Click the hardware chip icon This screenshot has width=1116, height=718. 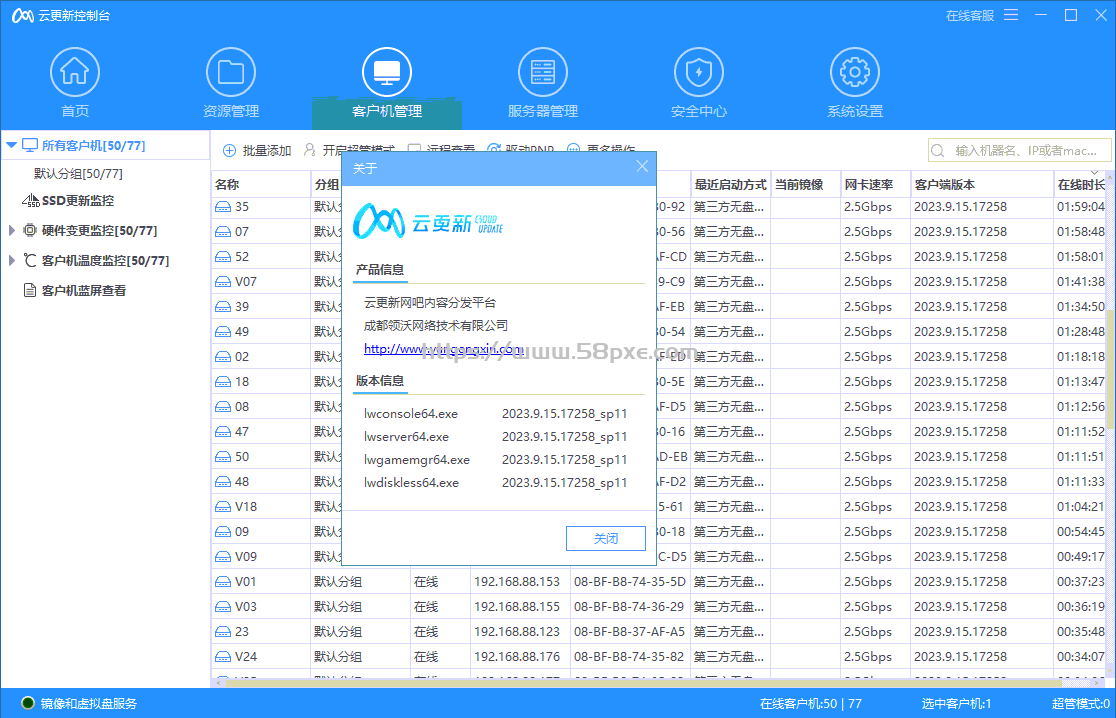[30, 231]
